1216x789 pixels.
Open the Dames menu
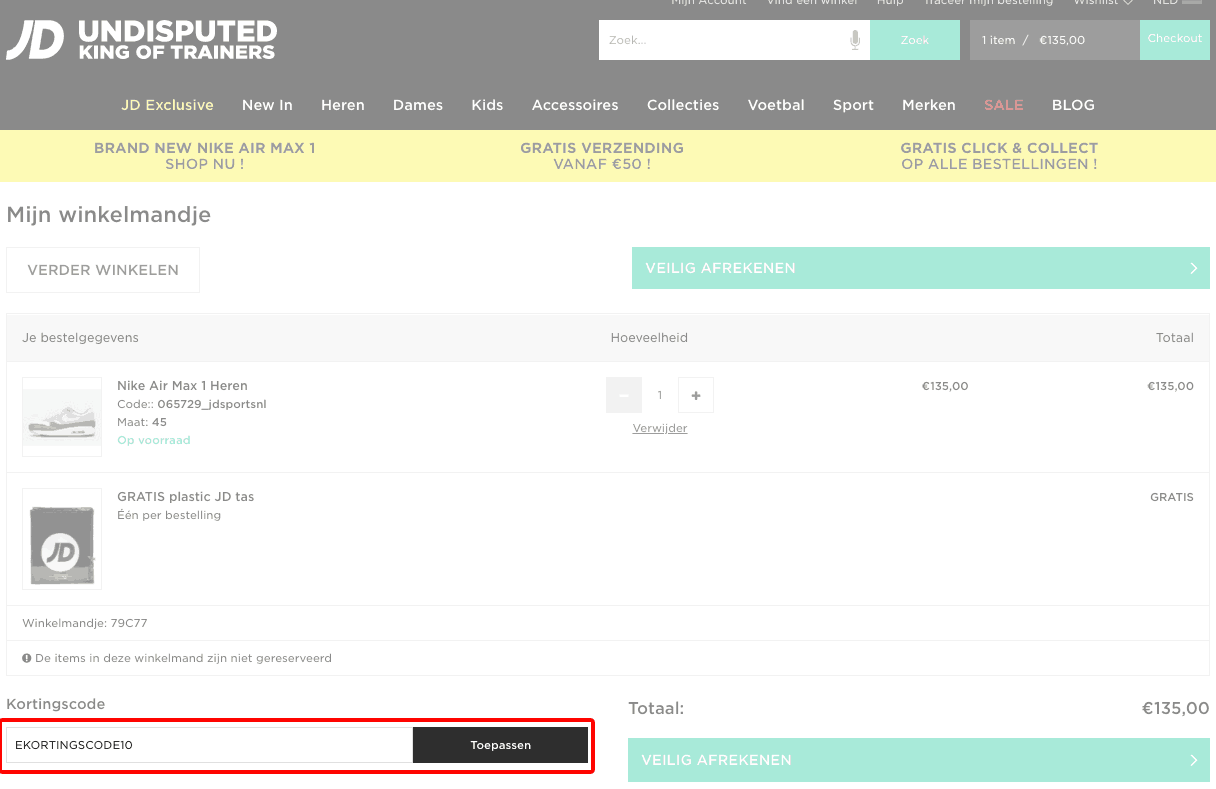[418, 105]
